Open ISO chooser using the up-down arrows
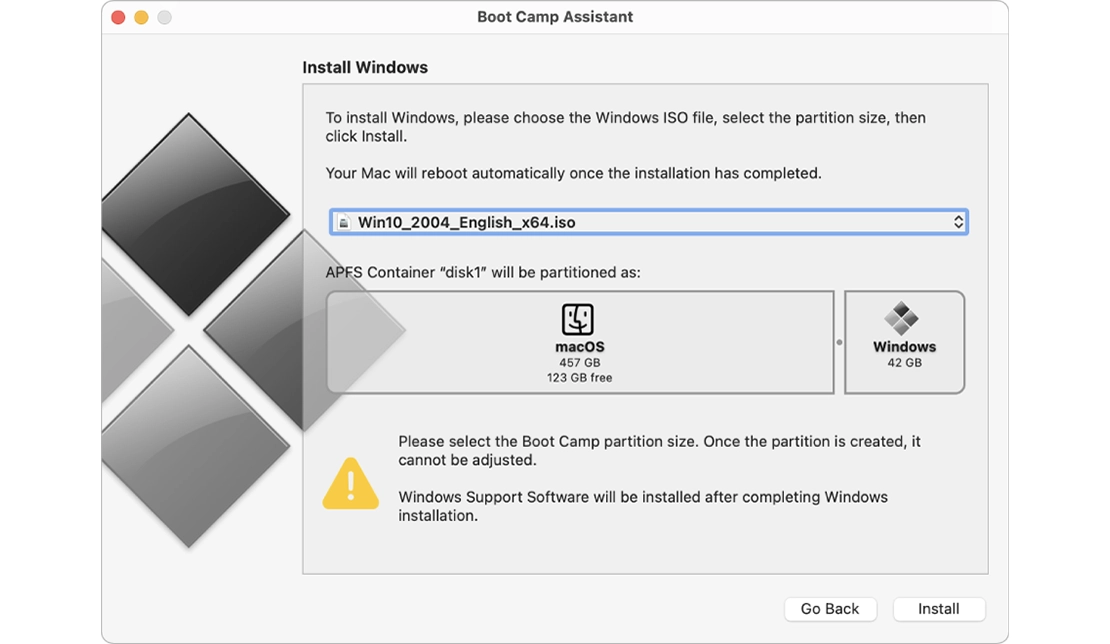This screenshot has width=1110, height=644. (x=958, y=222)
